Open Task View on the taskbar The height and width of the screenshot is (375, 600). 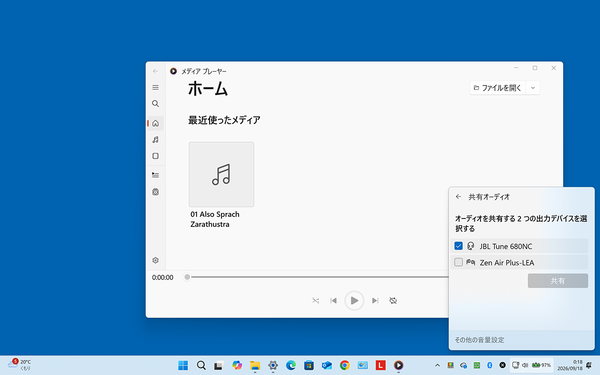(218, 365)
